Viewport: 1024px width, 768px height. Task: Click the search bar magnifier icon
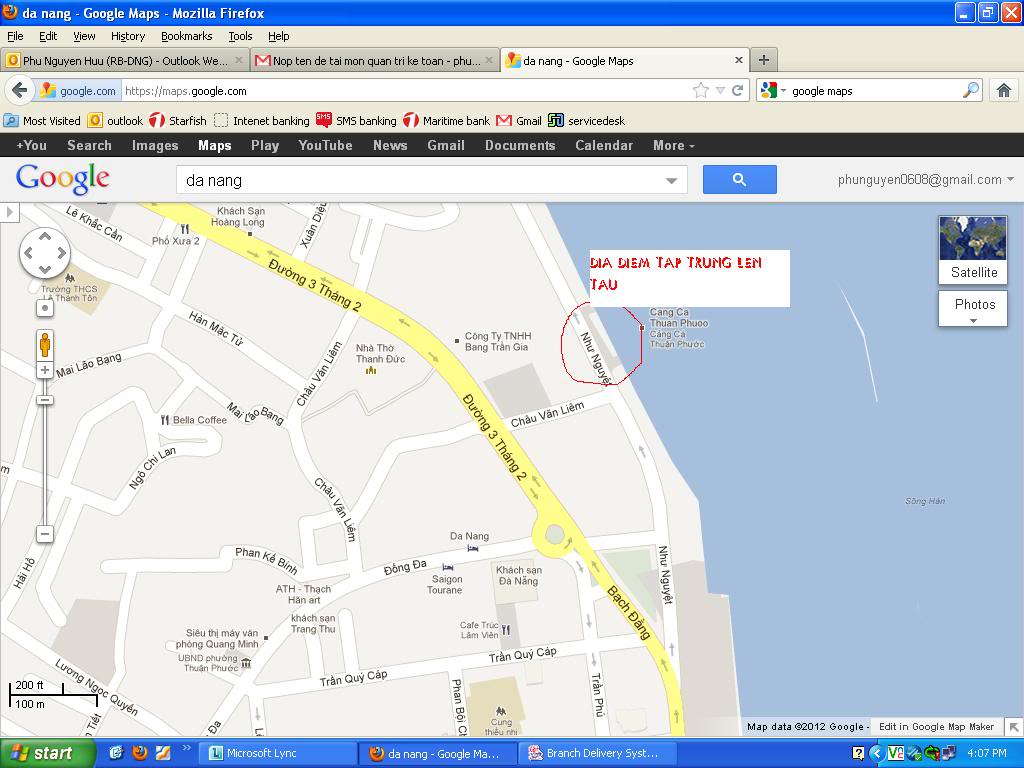pyautogui.click(x=971, y=90)
